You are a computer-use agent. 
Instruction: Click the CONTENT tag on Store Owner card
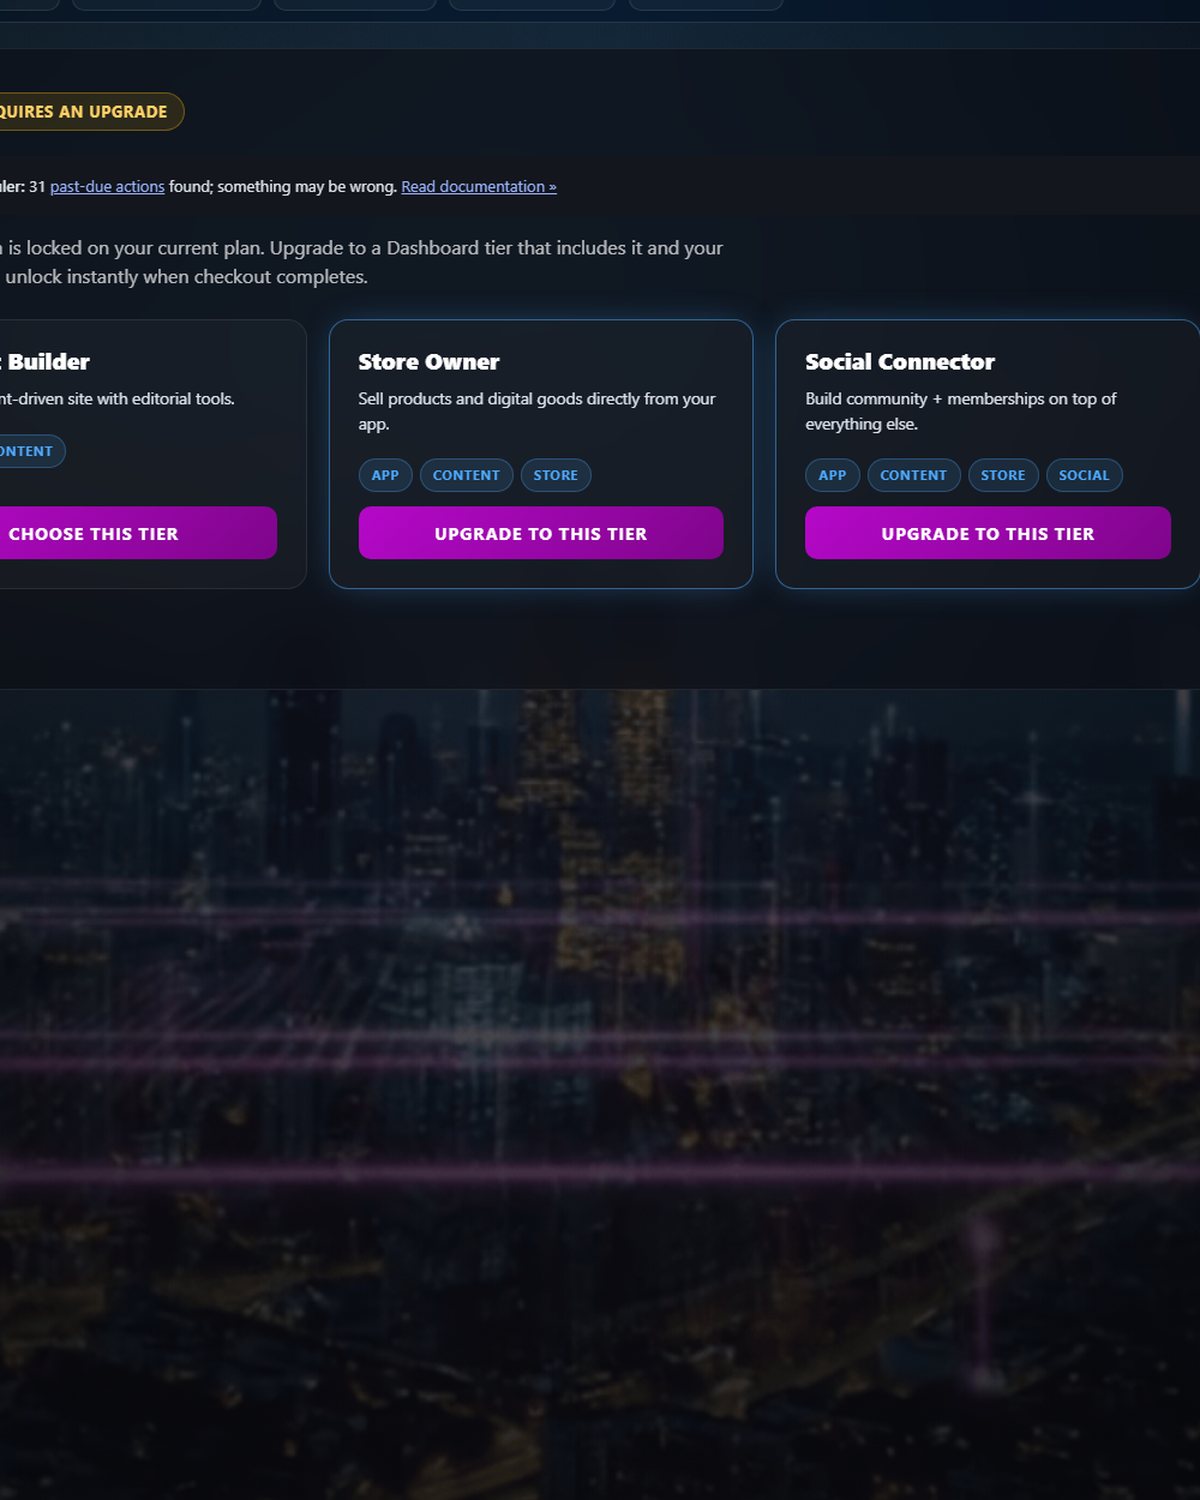(x=466, y=475)
